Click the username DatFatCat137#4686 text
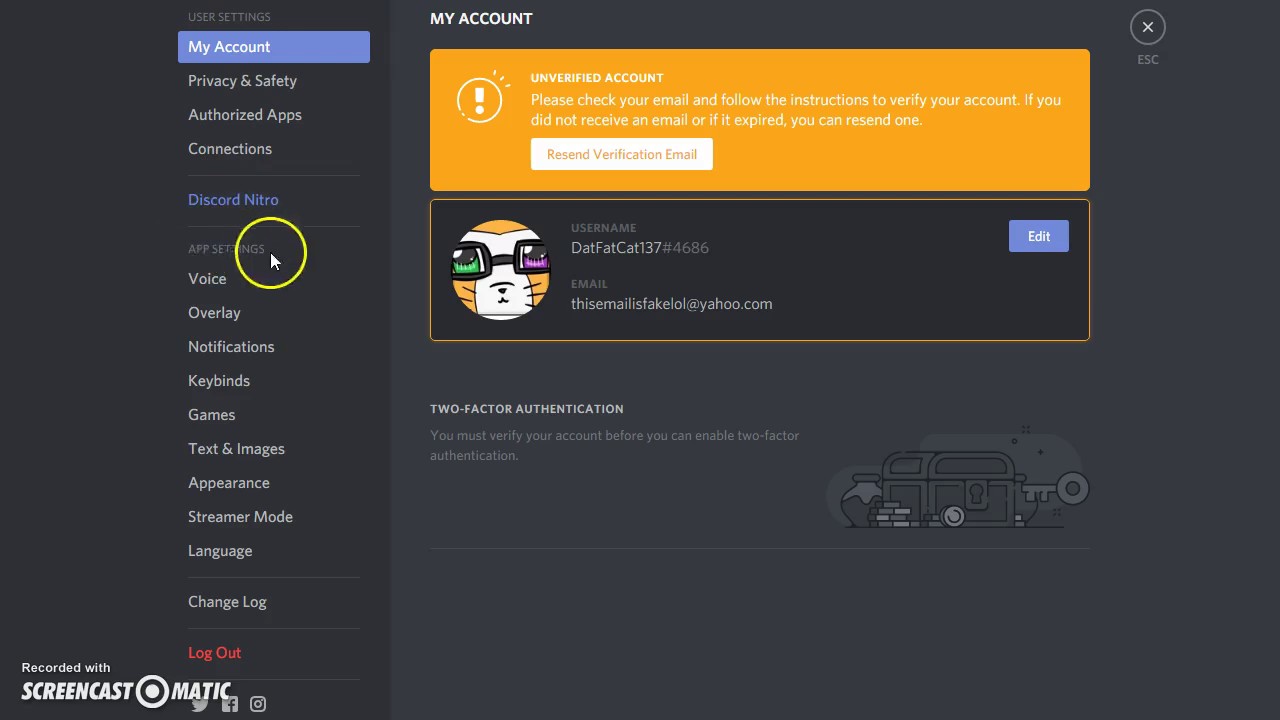 (640, 248)
